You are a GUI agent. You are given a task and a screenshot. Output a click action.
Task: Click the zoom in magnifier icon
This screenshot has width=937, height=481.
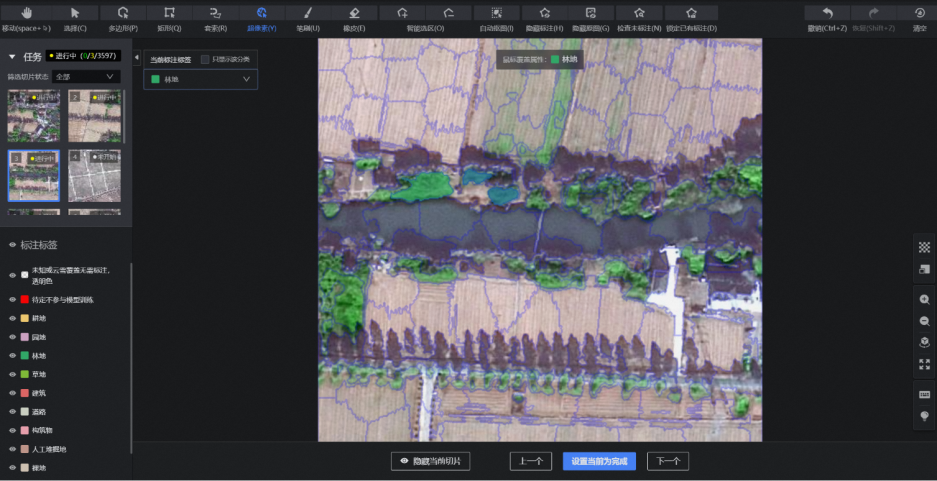pos(924,300)
